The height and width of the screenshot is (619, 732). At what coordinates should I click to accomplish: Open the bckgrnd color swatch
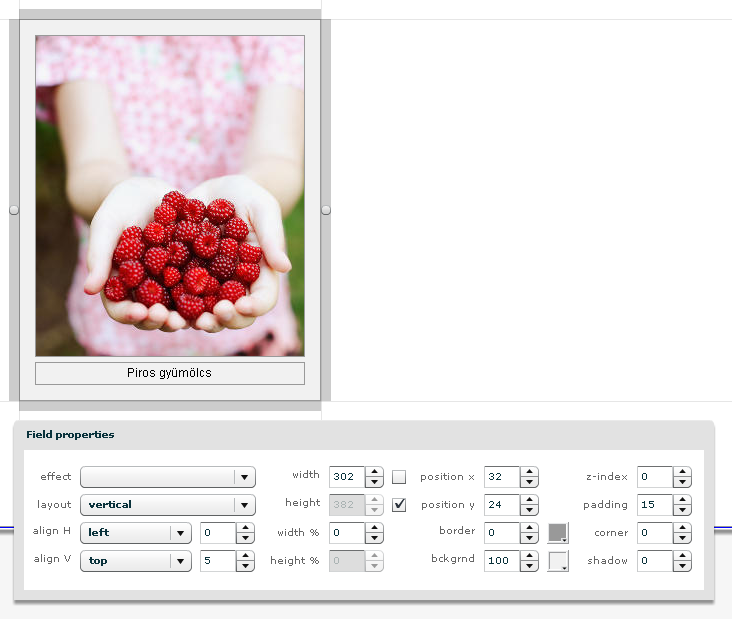557,561
